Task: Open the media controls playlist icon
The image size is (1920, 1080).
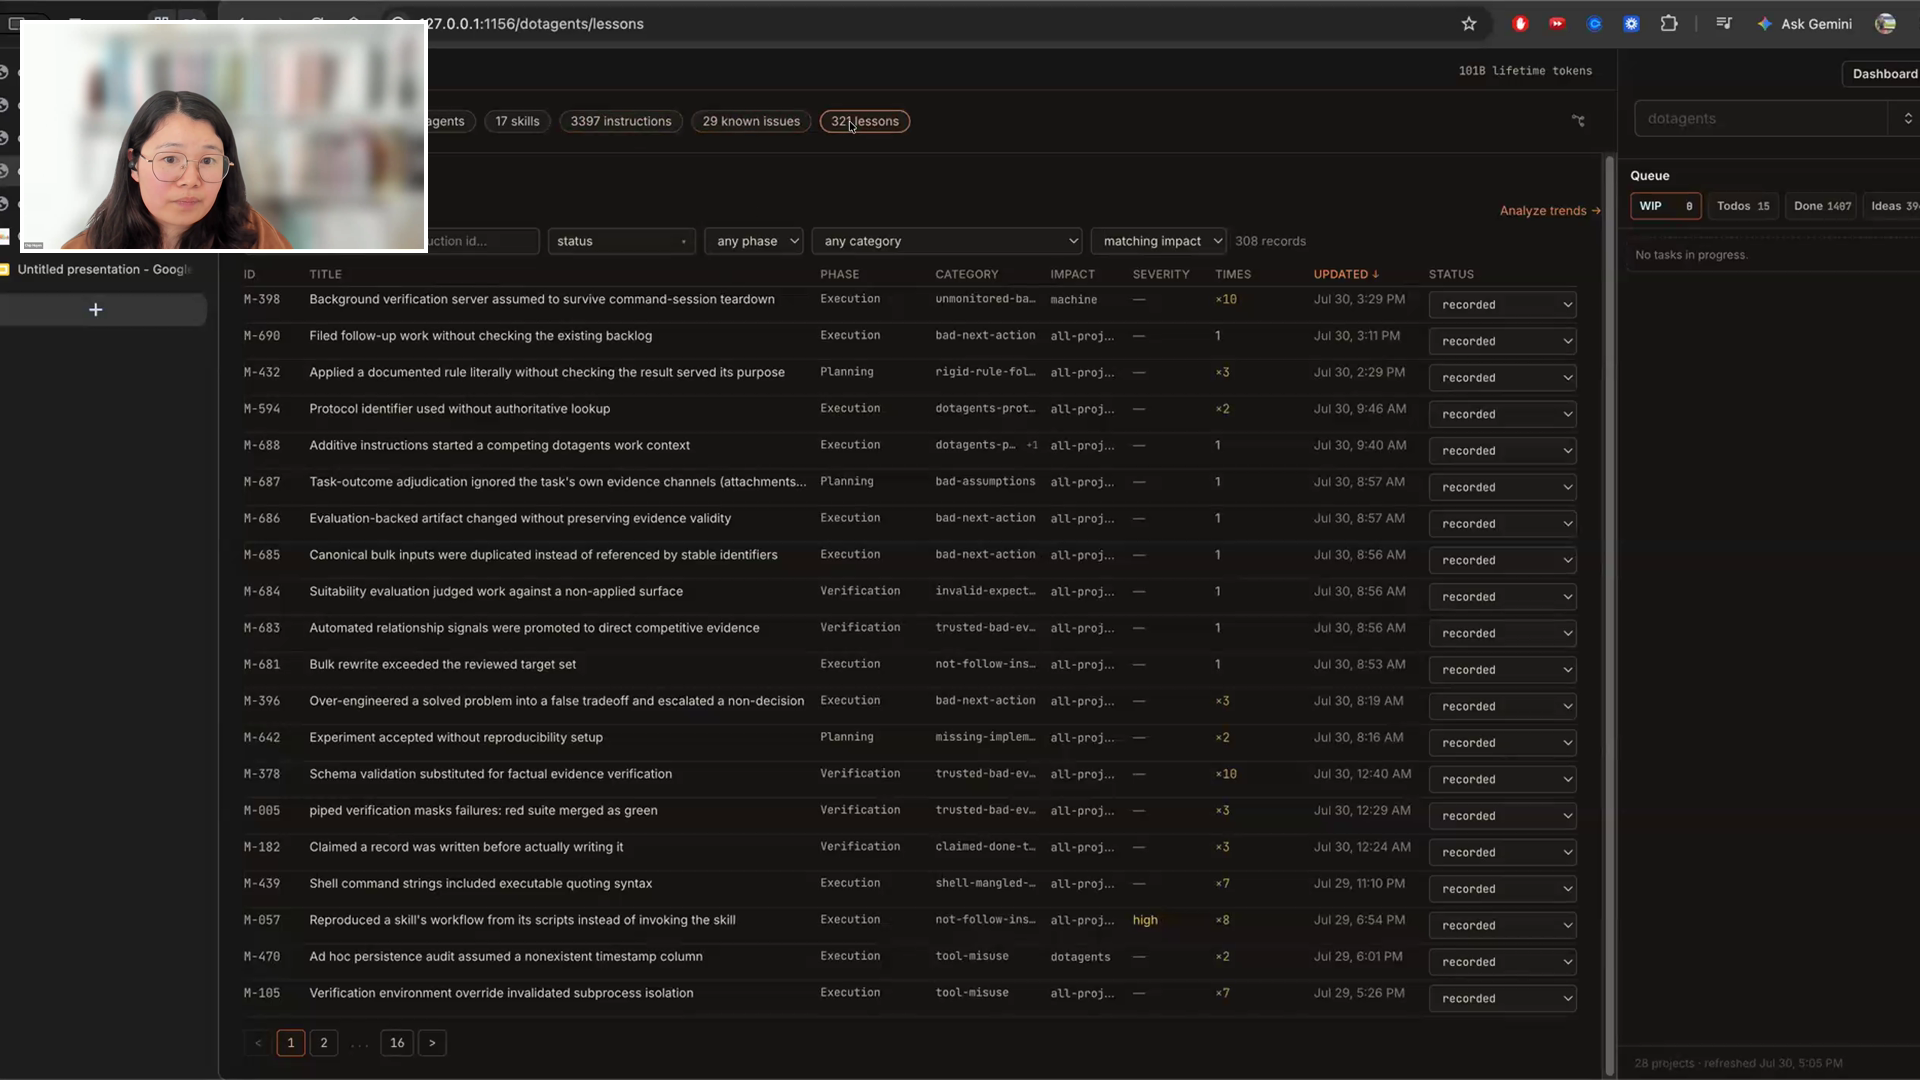Action: 1724,24
